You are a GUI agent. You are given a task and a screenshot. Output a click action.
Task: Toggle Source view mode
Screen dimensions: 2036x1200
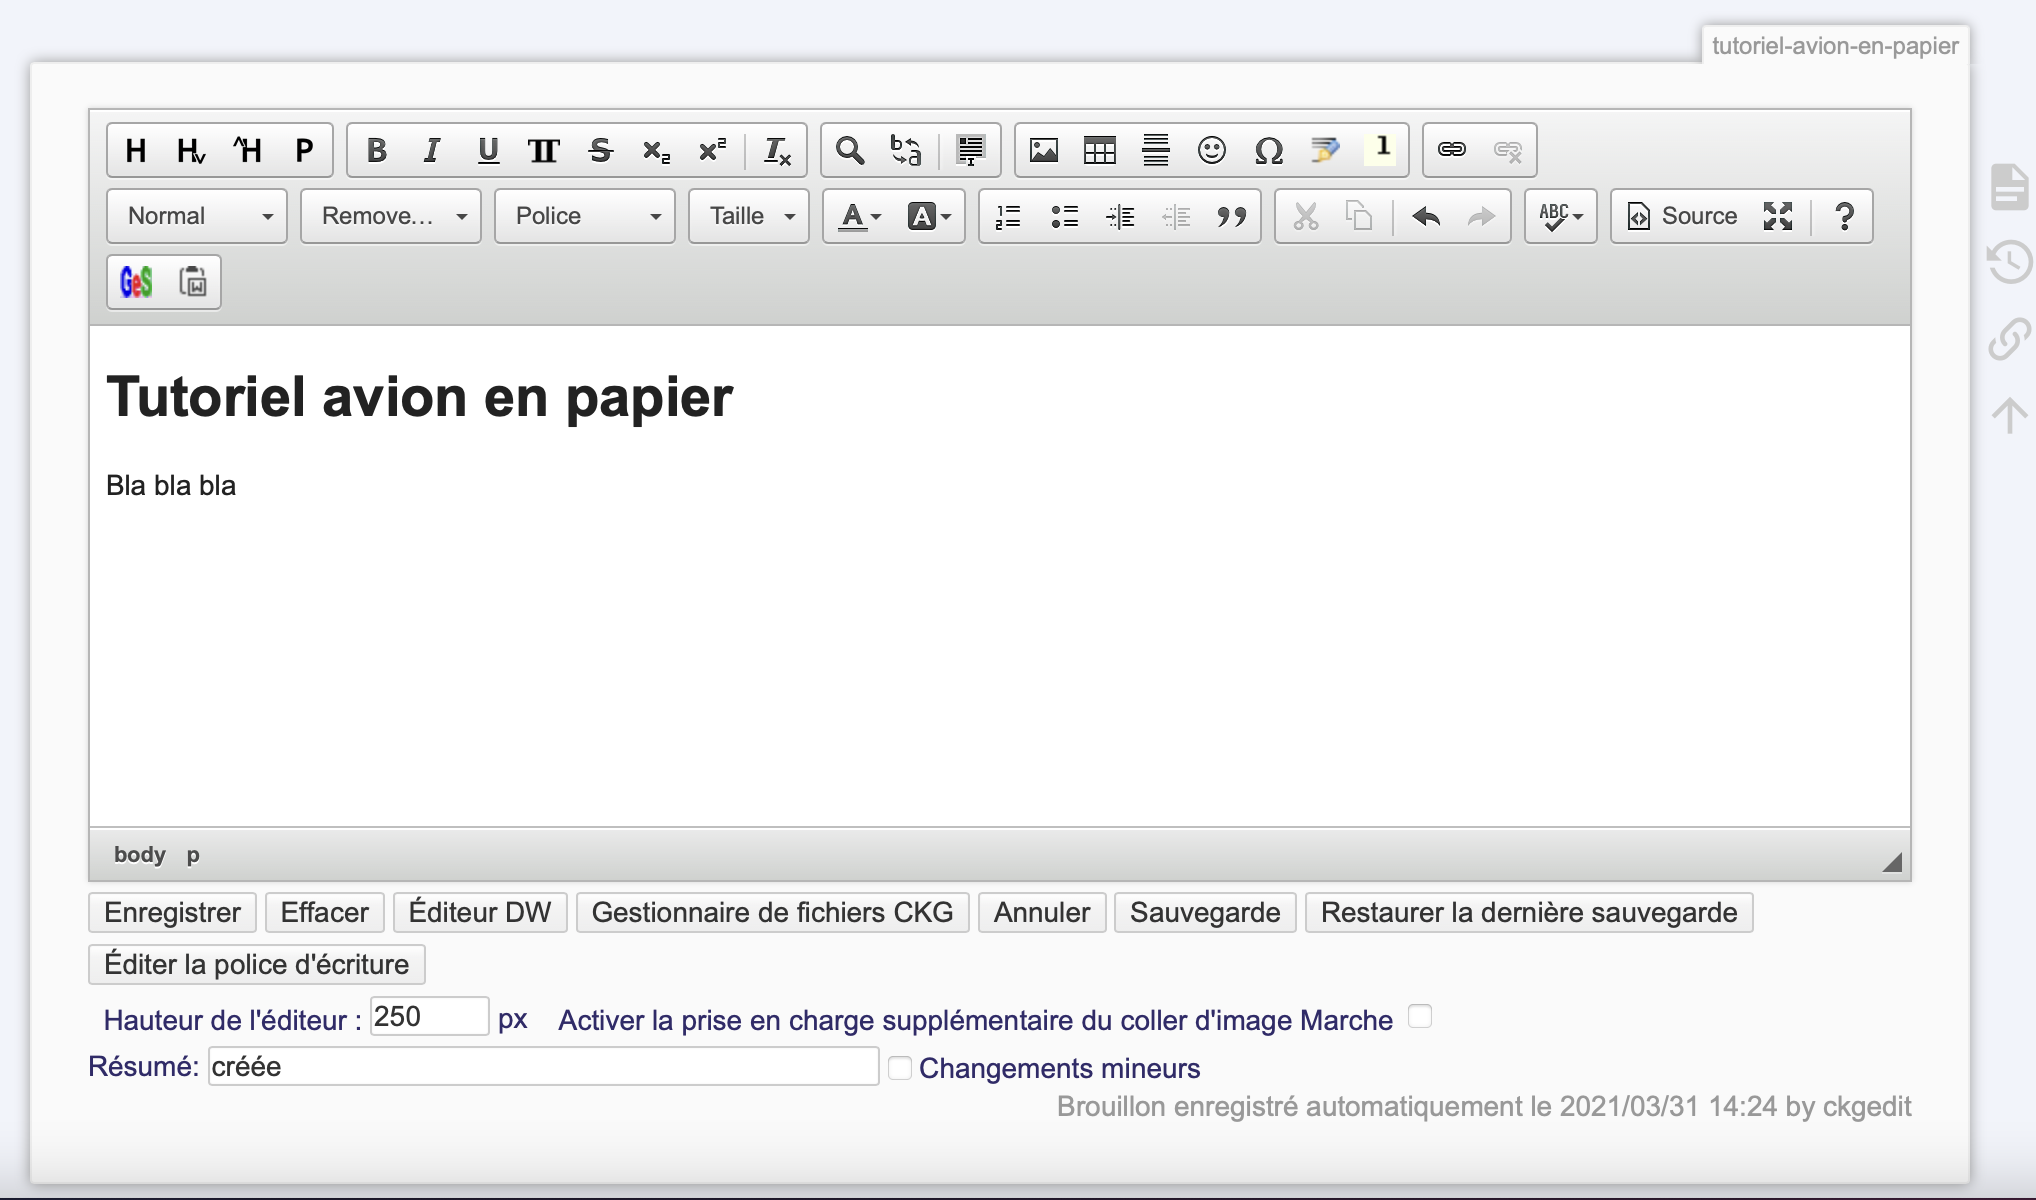1683,216
